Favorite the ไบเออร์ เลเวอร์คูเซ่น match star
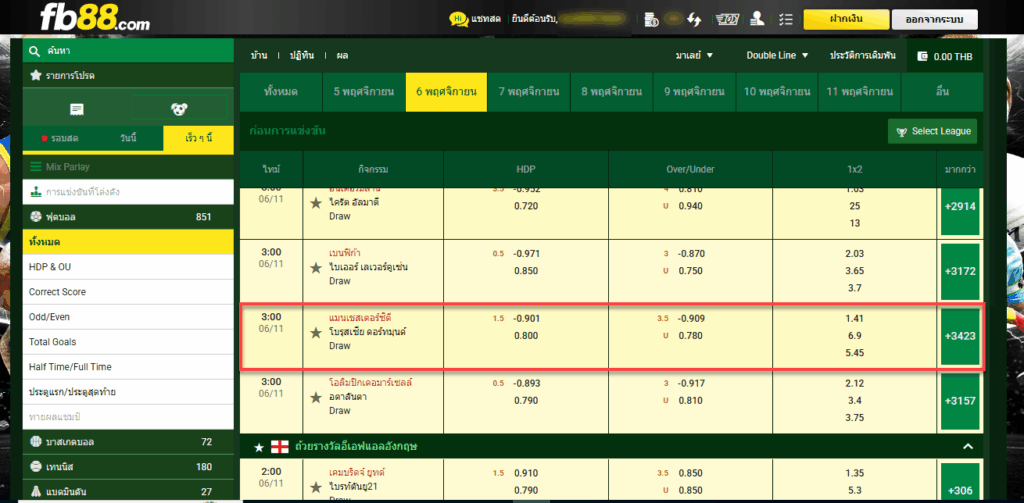 pos(316,267)
